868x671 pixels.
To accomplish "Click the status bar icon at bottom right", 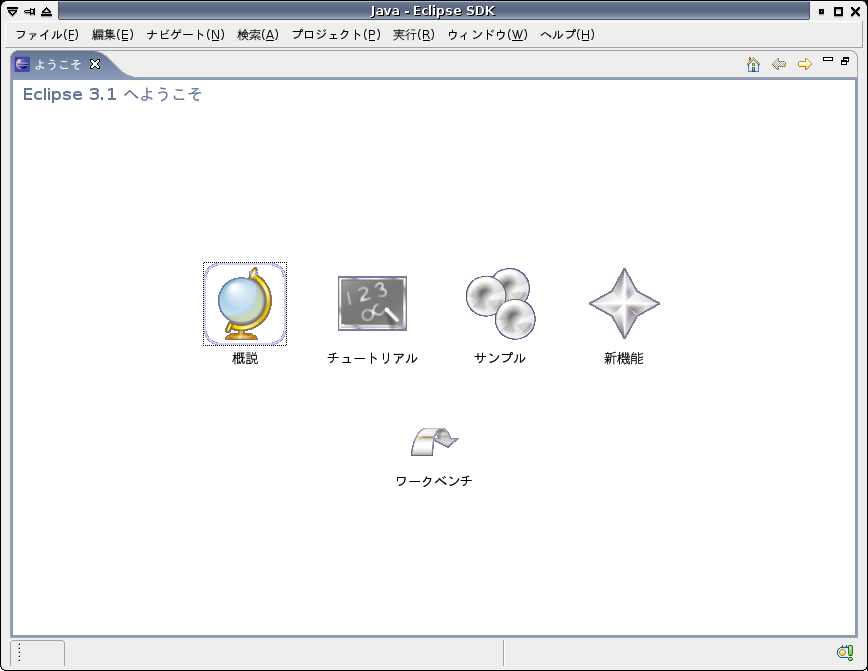I will (x=845, y=652).
